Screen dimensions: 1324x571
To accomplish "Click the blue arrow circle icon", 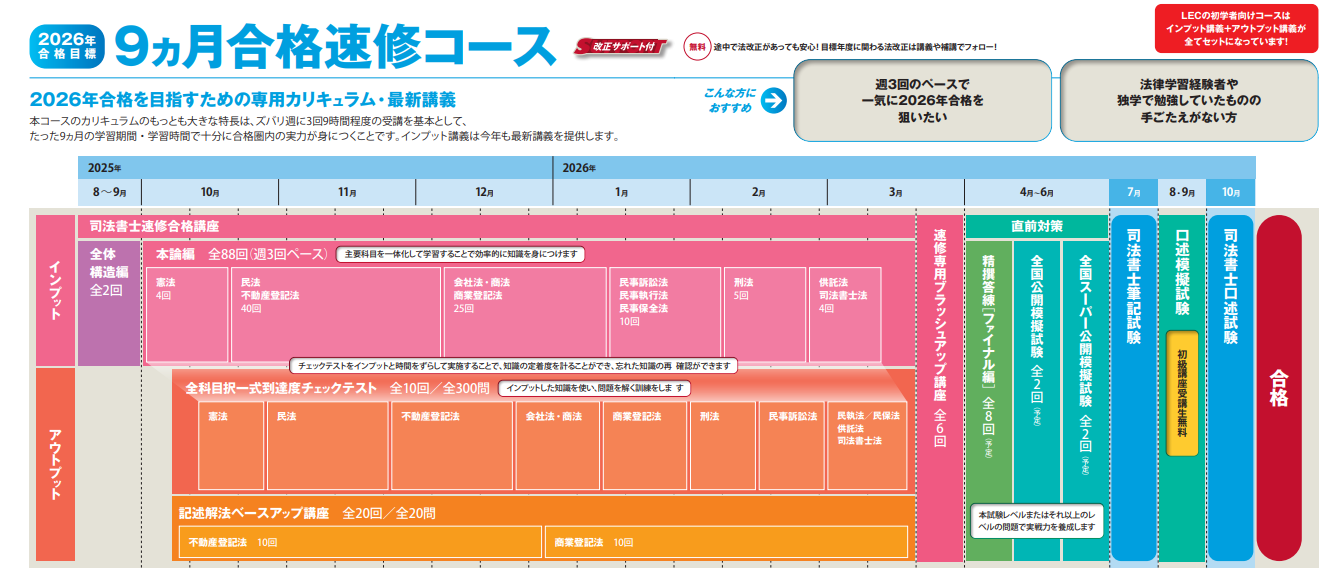I will coord(773,101).
